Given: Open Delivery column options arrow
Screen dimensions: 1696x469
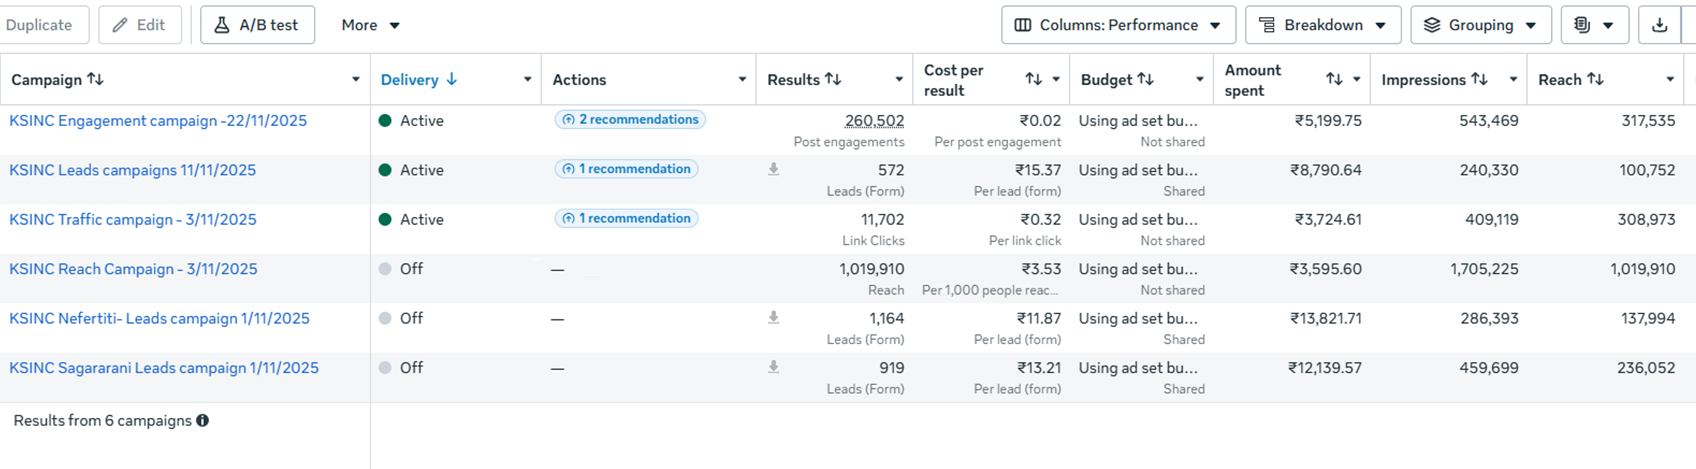Looking at the screenshot, I should (x=527, y=80).
